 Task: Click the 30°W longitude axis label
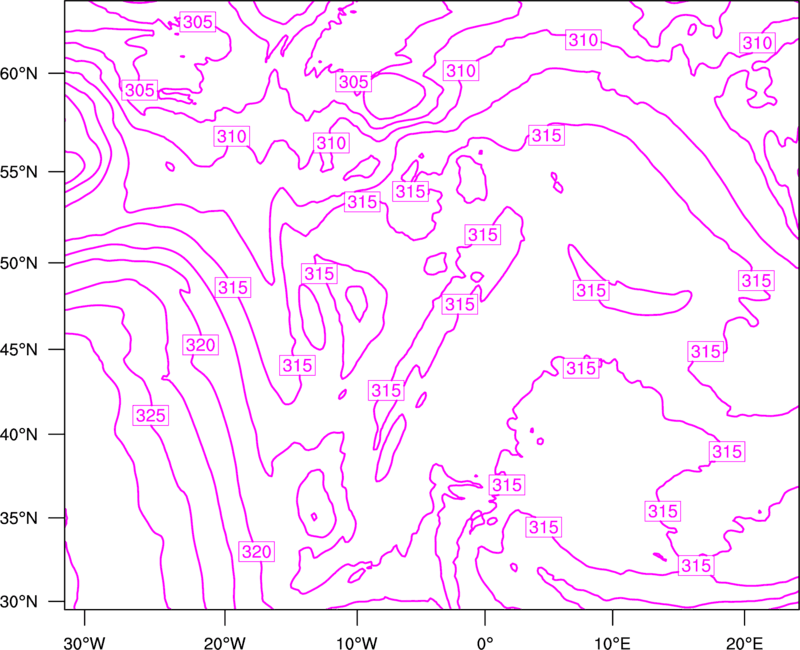85,642
